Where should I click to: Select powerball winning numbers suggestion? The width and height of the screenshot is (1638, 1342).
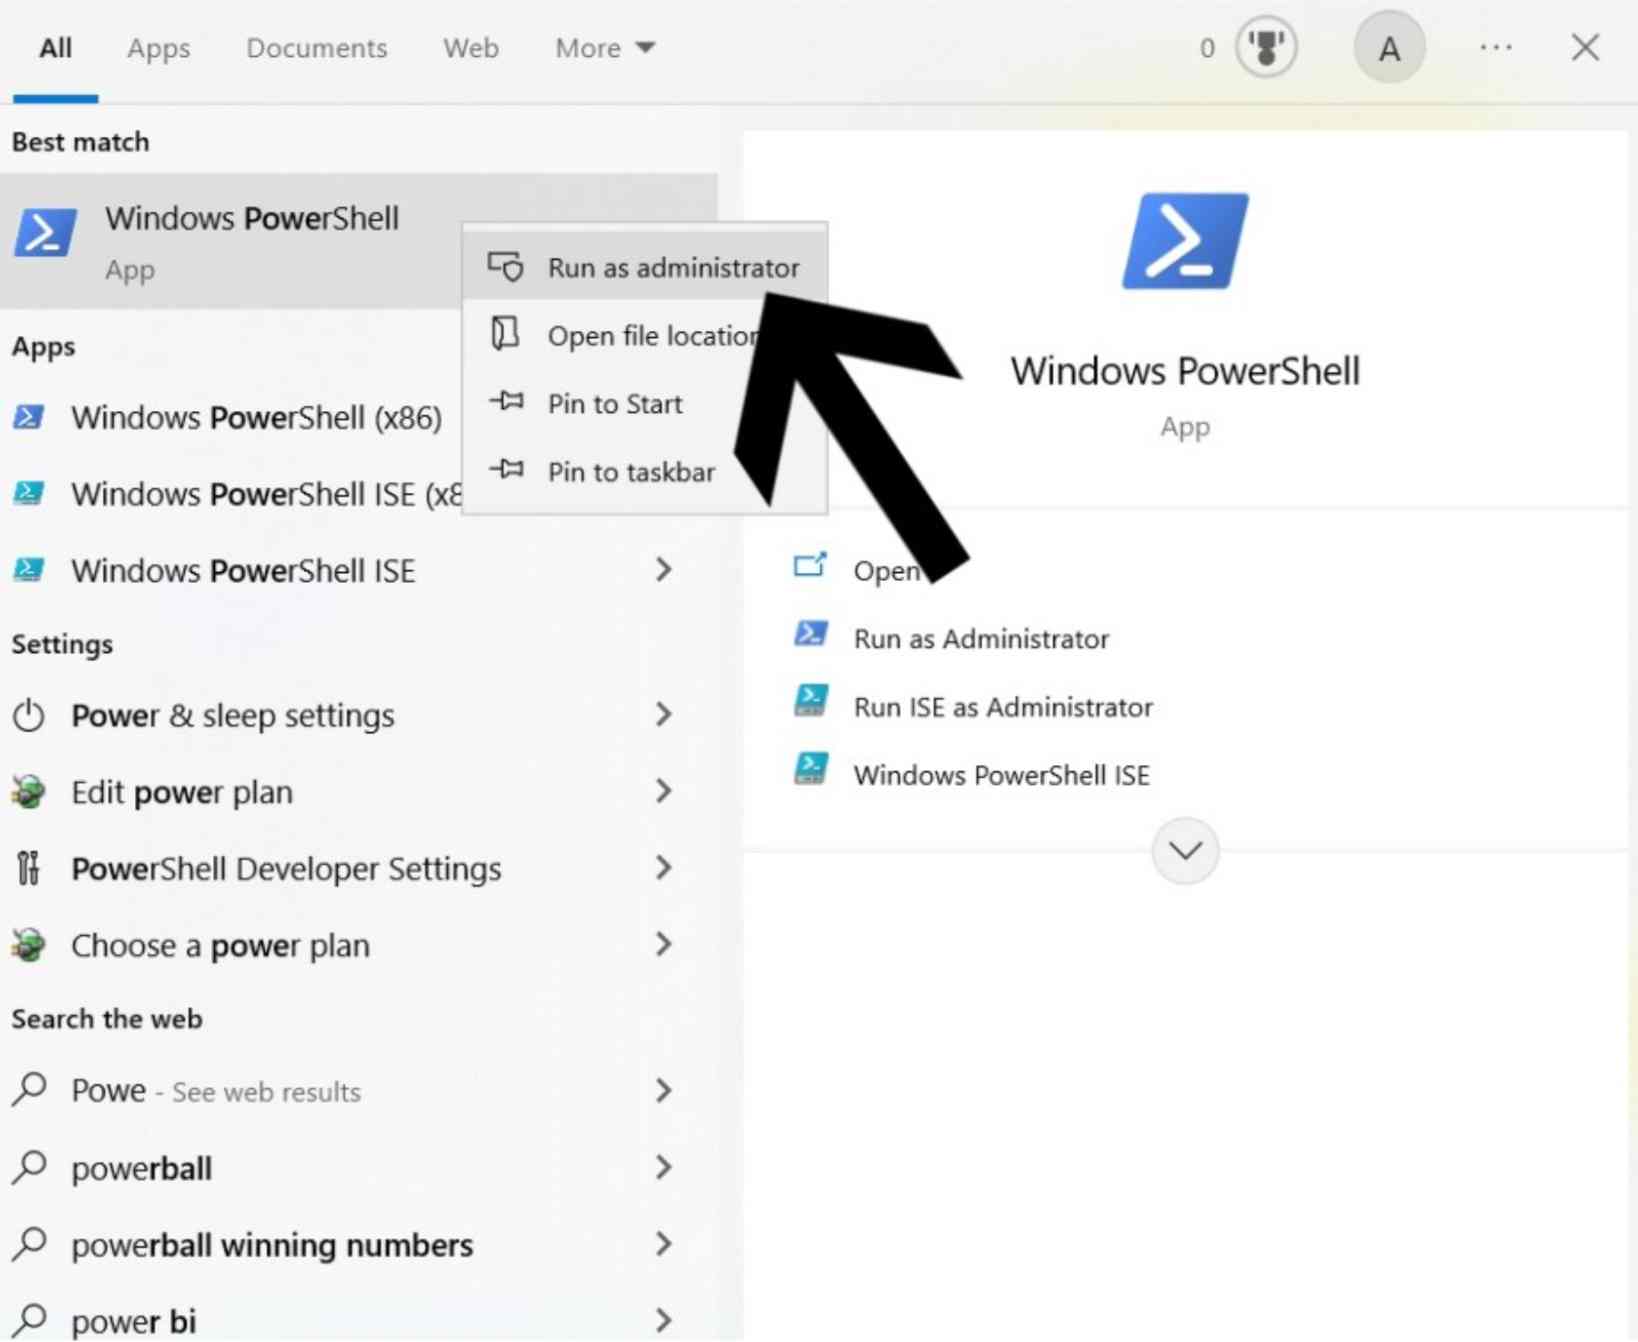(x=272, y=1245)
